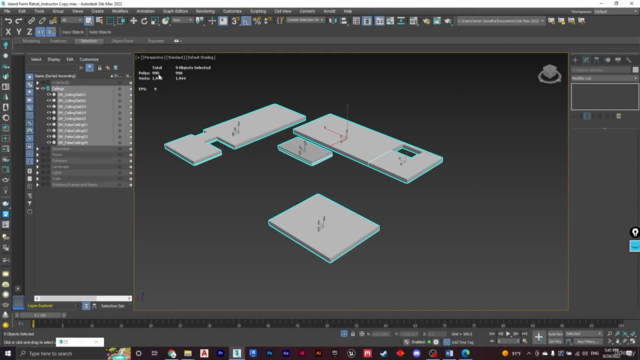Click the Undo arrow icon
Screen dimensions: 640x360
(8, 21)
